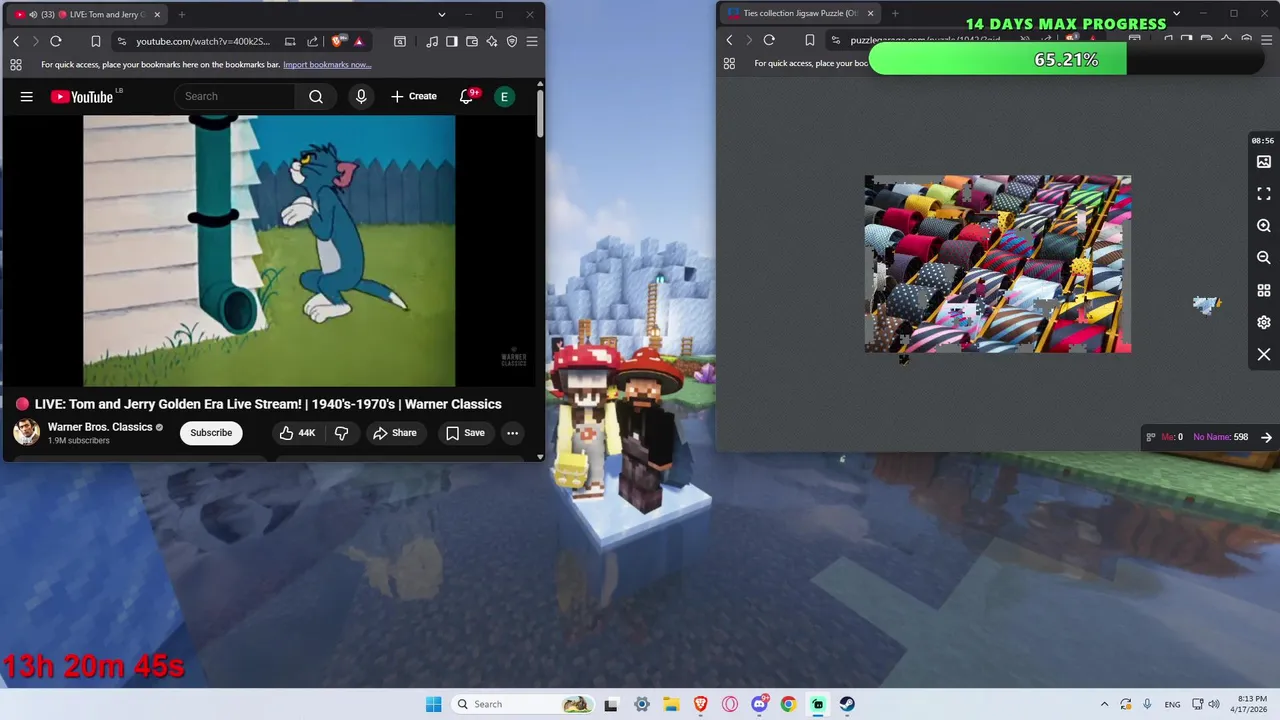Open the bookmarks grid icon in the YouTube window
The height and width of the screenshot is (720, 1280).
click(x=16, y=65)
